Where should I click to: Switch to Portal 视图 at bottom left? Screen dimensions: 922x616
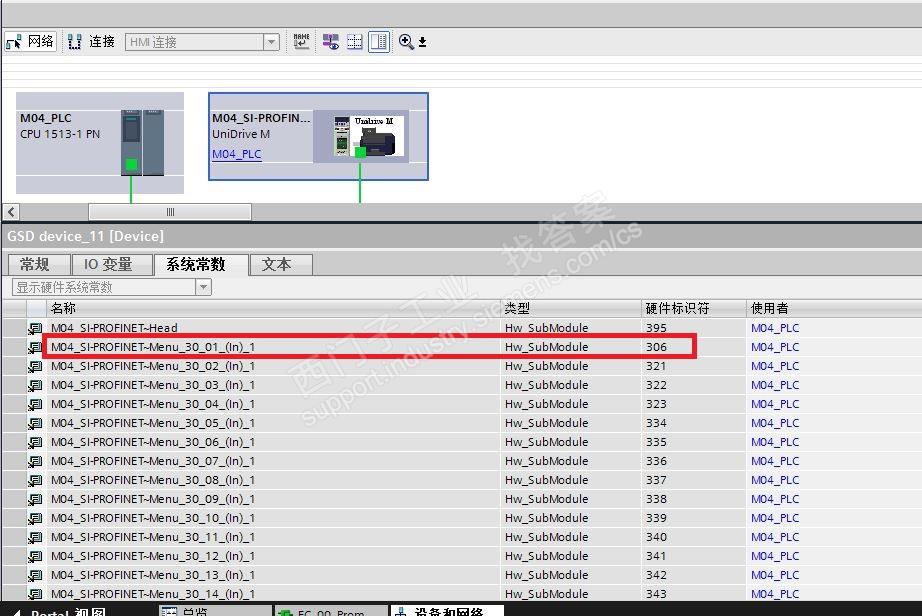59,611
